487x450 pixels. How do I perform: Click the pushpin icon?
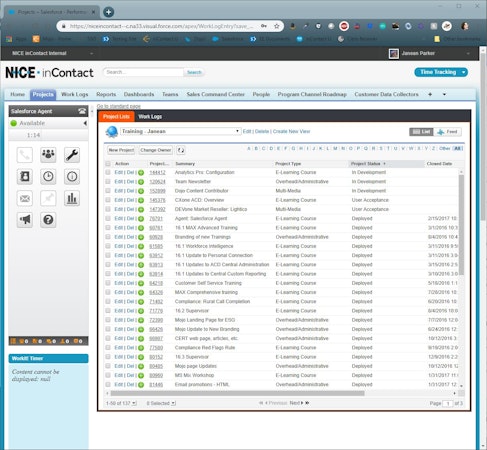click(x=48, y=198)
